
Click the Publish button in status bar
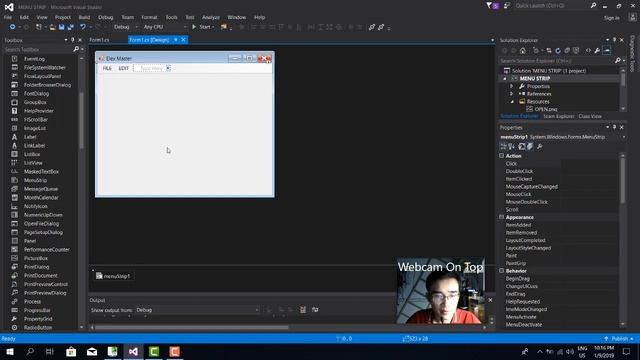[619, 339]
